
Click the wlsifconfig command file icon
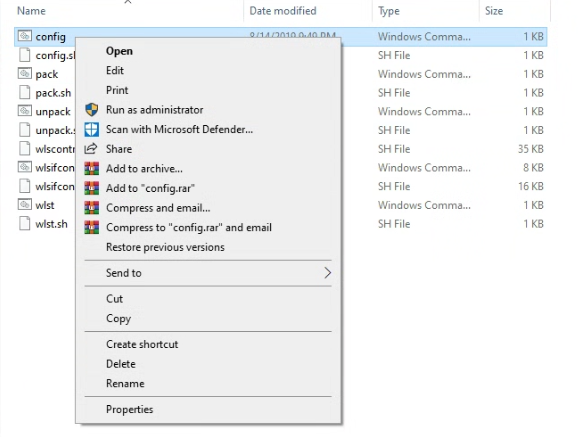coord(25,167)
